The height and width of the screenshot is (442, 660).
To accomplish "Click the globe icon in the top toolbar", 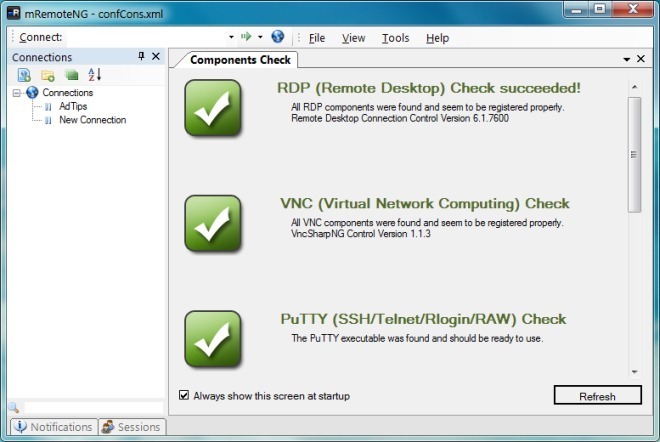I will (x=277, y=37).
